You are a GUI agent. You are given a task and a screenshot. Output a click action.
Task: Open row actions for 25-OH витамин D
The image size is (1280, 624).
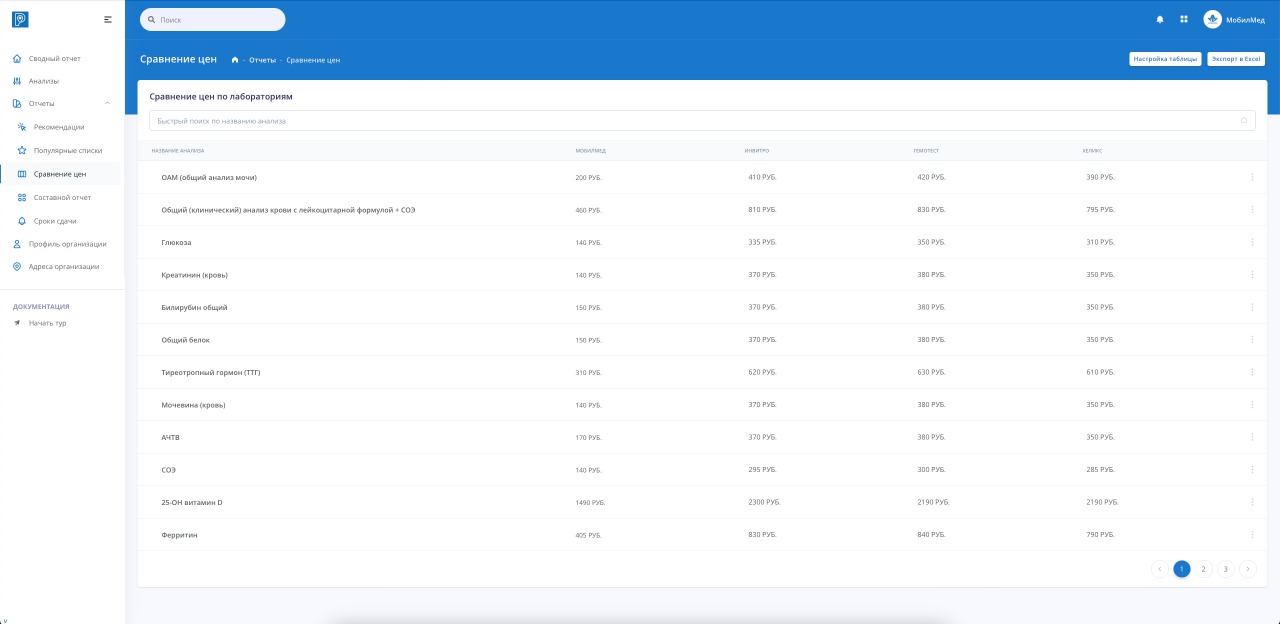1252,502
